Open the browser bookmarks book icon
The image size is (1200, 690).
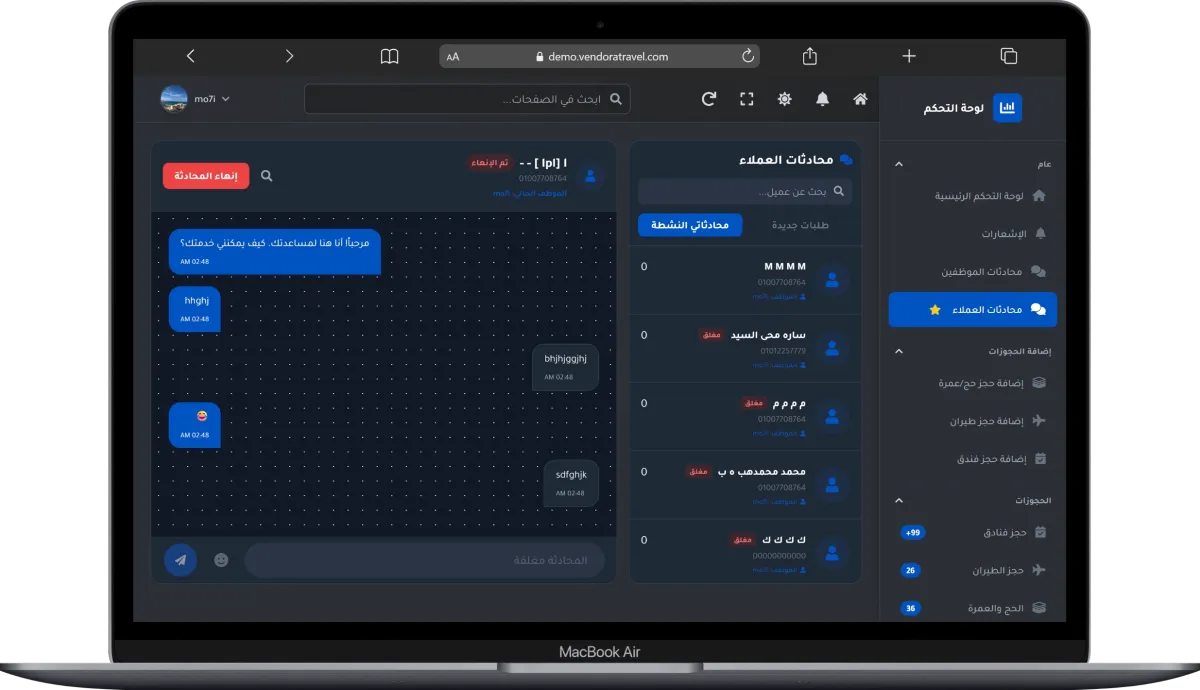coord(389,56)
